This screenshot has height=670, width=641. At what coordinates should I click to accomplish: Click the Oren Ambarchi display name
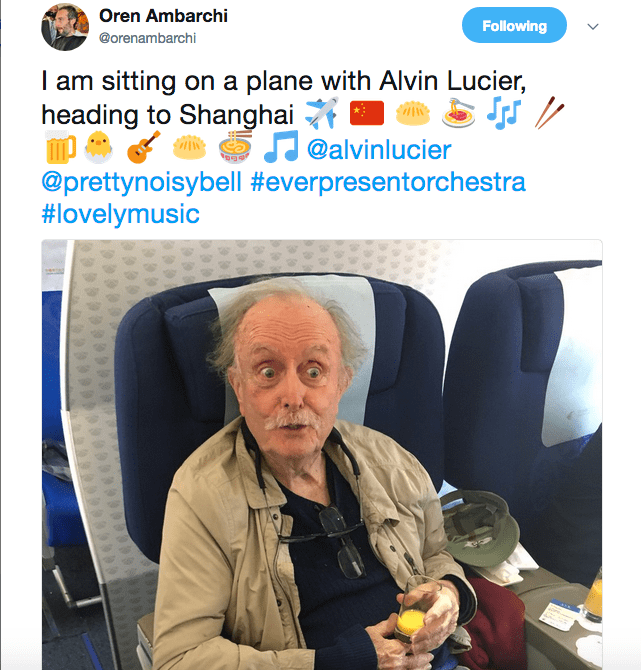163,16
